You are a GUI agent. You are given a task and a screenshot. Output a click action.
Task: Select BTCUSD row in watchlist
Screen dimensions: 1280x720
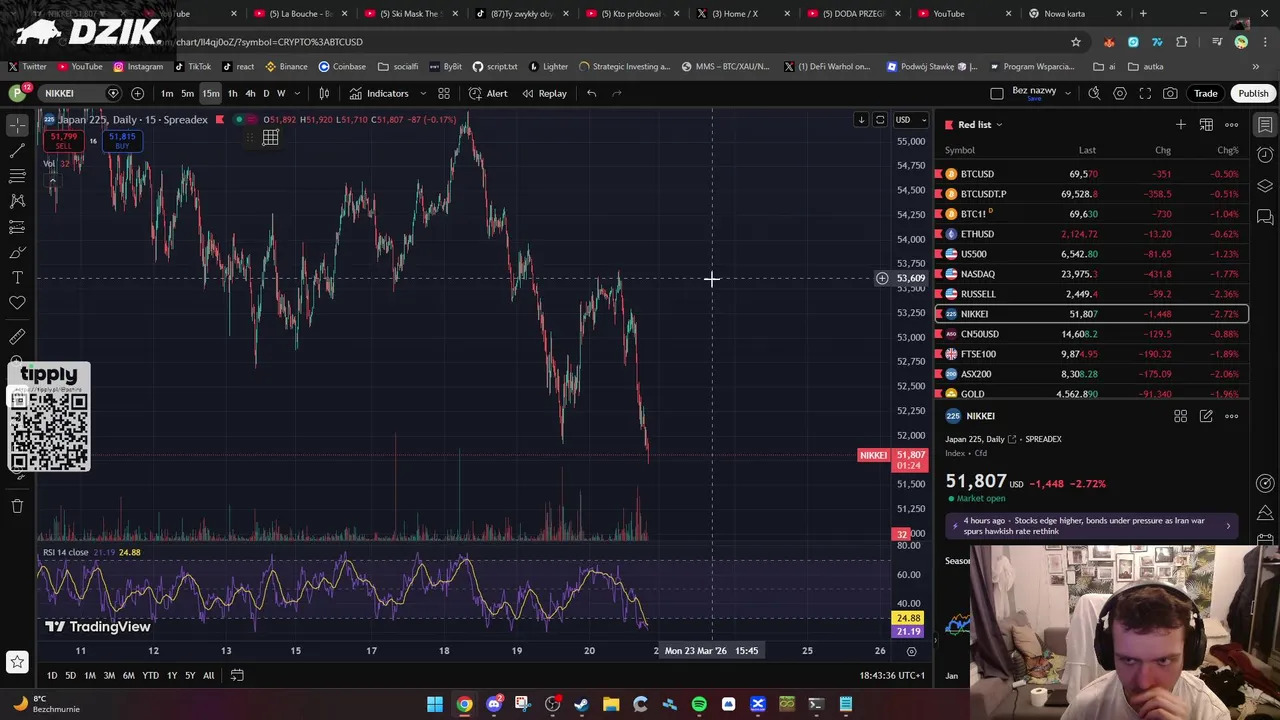(x=1091, y=174)
